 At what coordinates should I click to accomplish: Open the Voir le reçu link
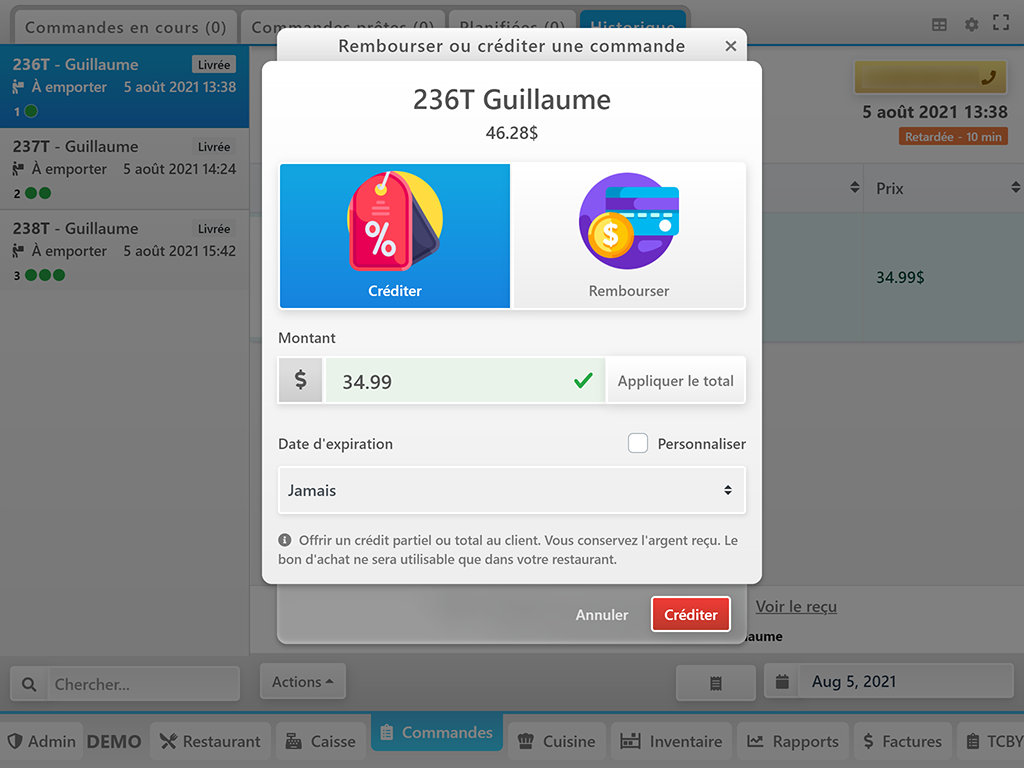click(x=796, y=606)
